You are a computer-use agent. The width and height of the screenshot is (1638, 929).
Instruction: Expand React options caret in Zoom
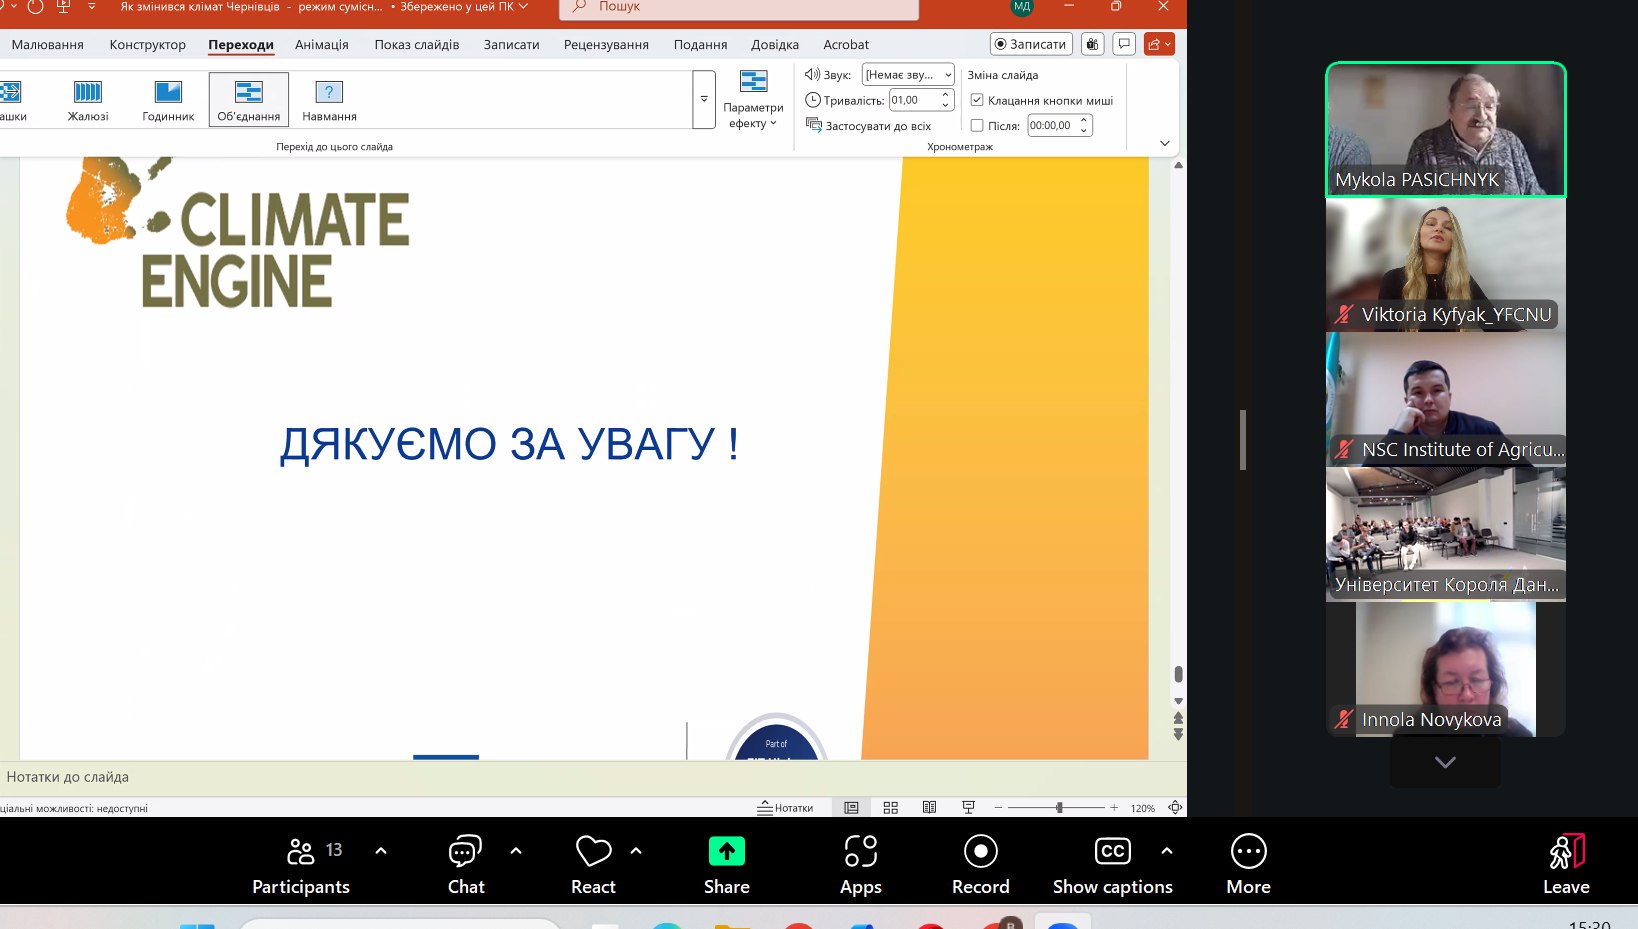coord(636,851)
